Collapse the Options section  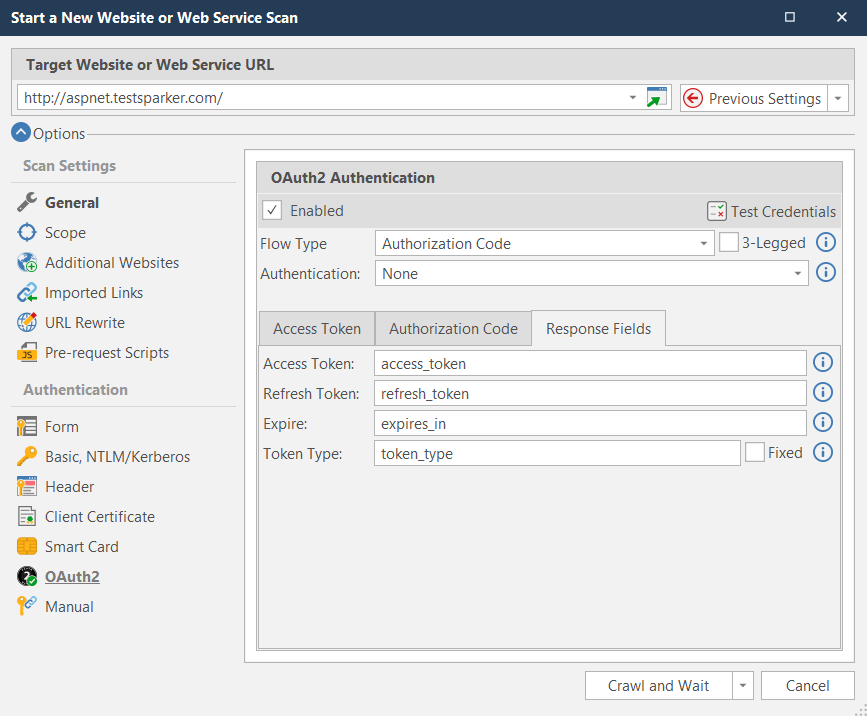(x=21, y=133)
